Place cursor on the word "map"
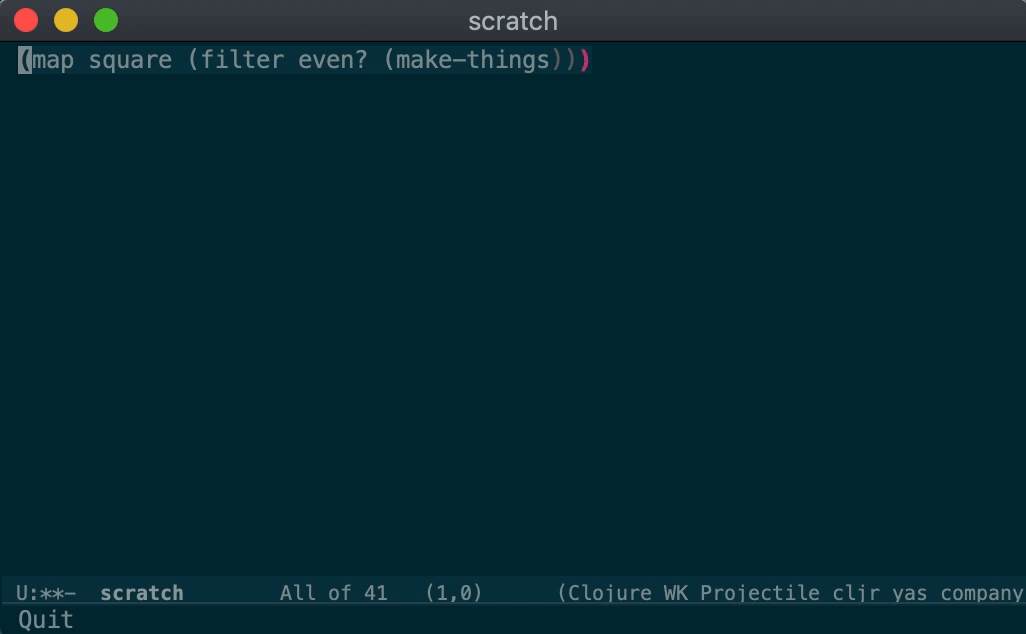1026x634 pixels. click(x=53, y=60)
